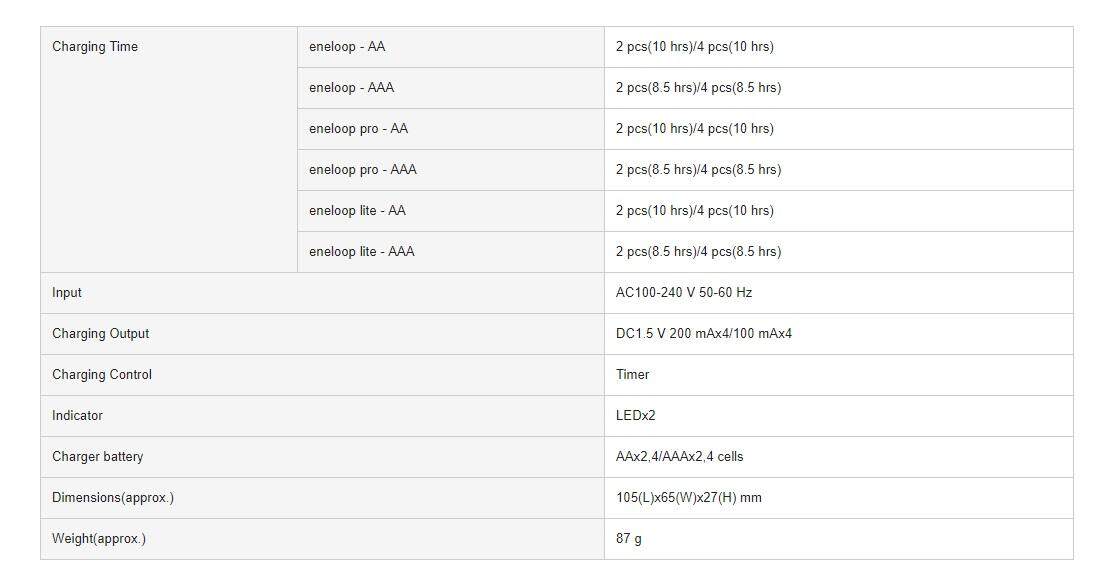Click the Dimensions(approx.) label

(x=113, y=498)
